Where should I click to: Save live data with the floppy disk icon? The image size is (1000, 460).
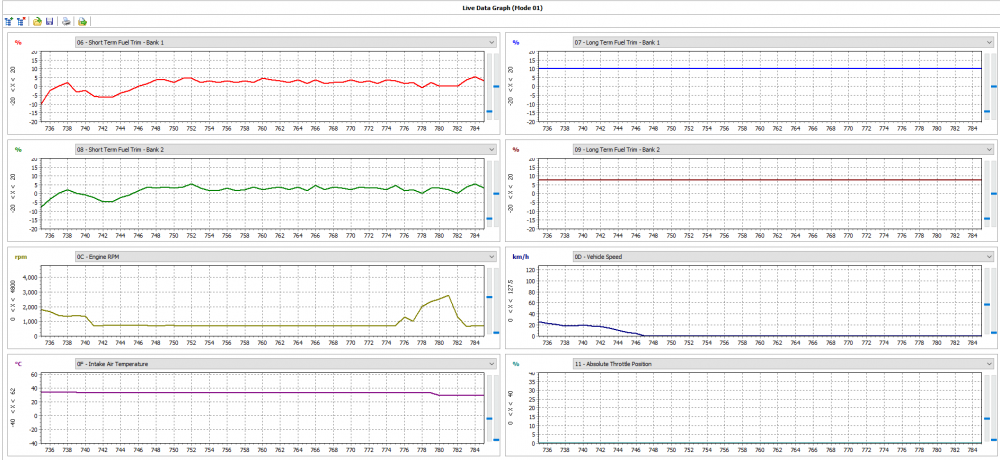49,21
